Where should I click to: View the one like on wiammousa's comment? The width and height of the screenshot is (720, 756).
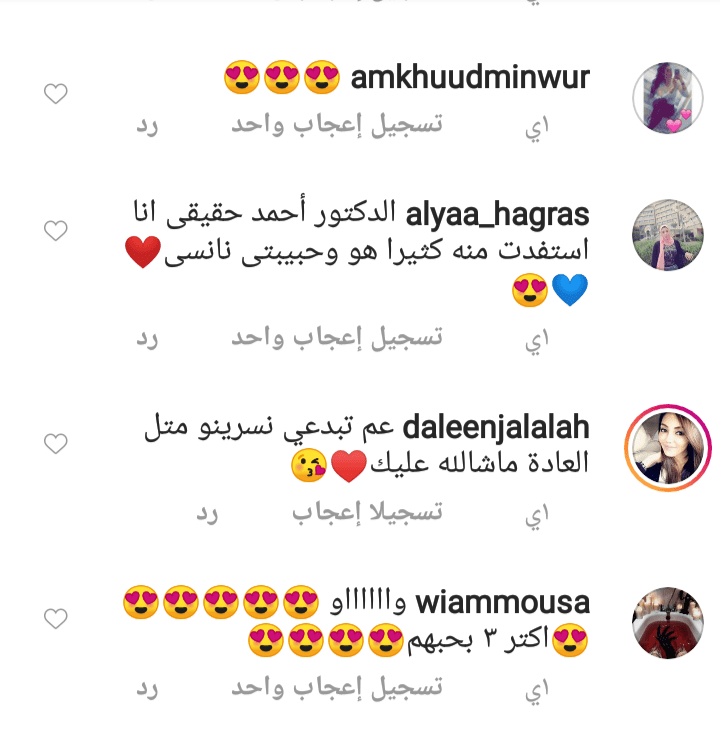tap(337, 688)
